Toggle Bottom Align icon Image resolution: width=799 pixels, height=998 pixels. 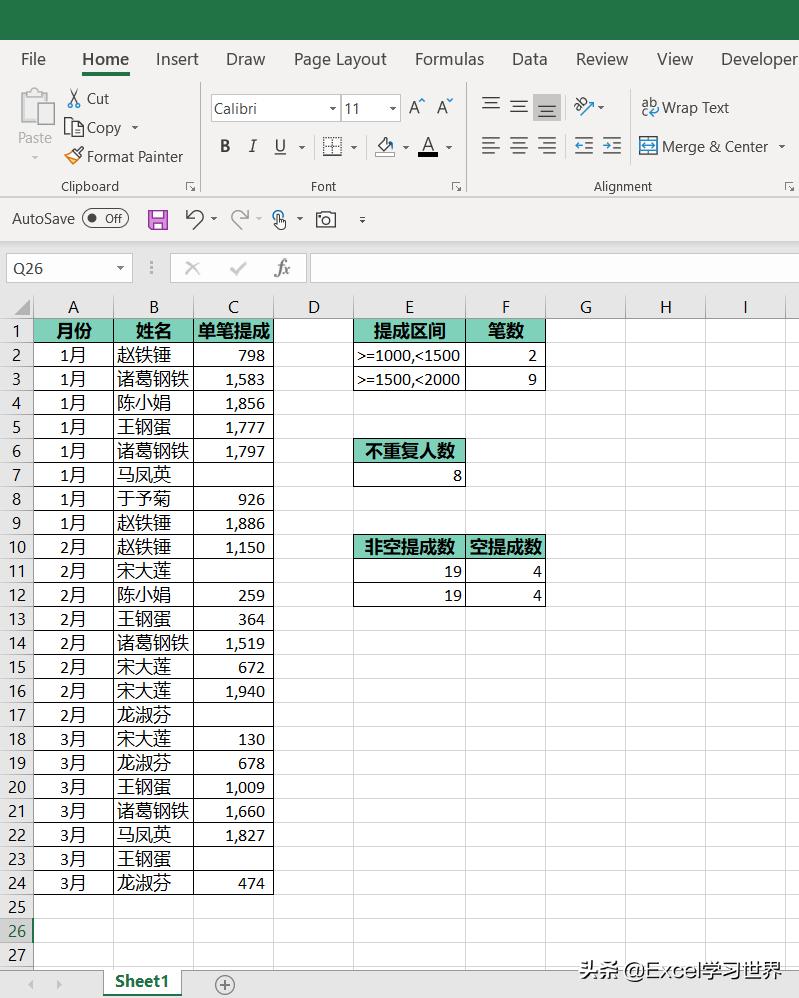tap(547, 108)
